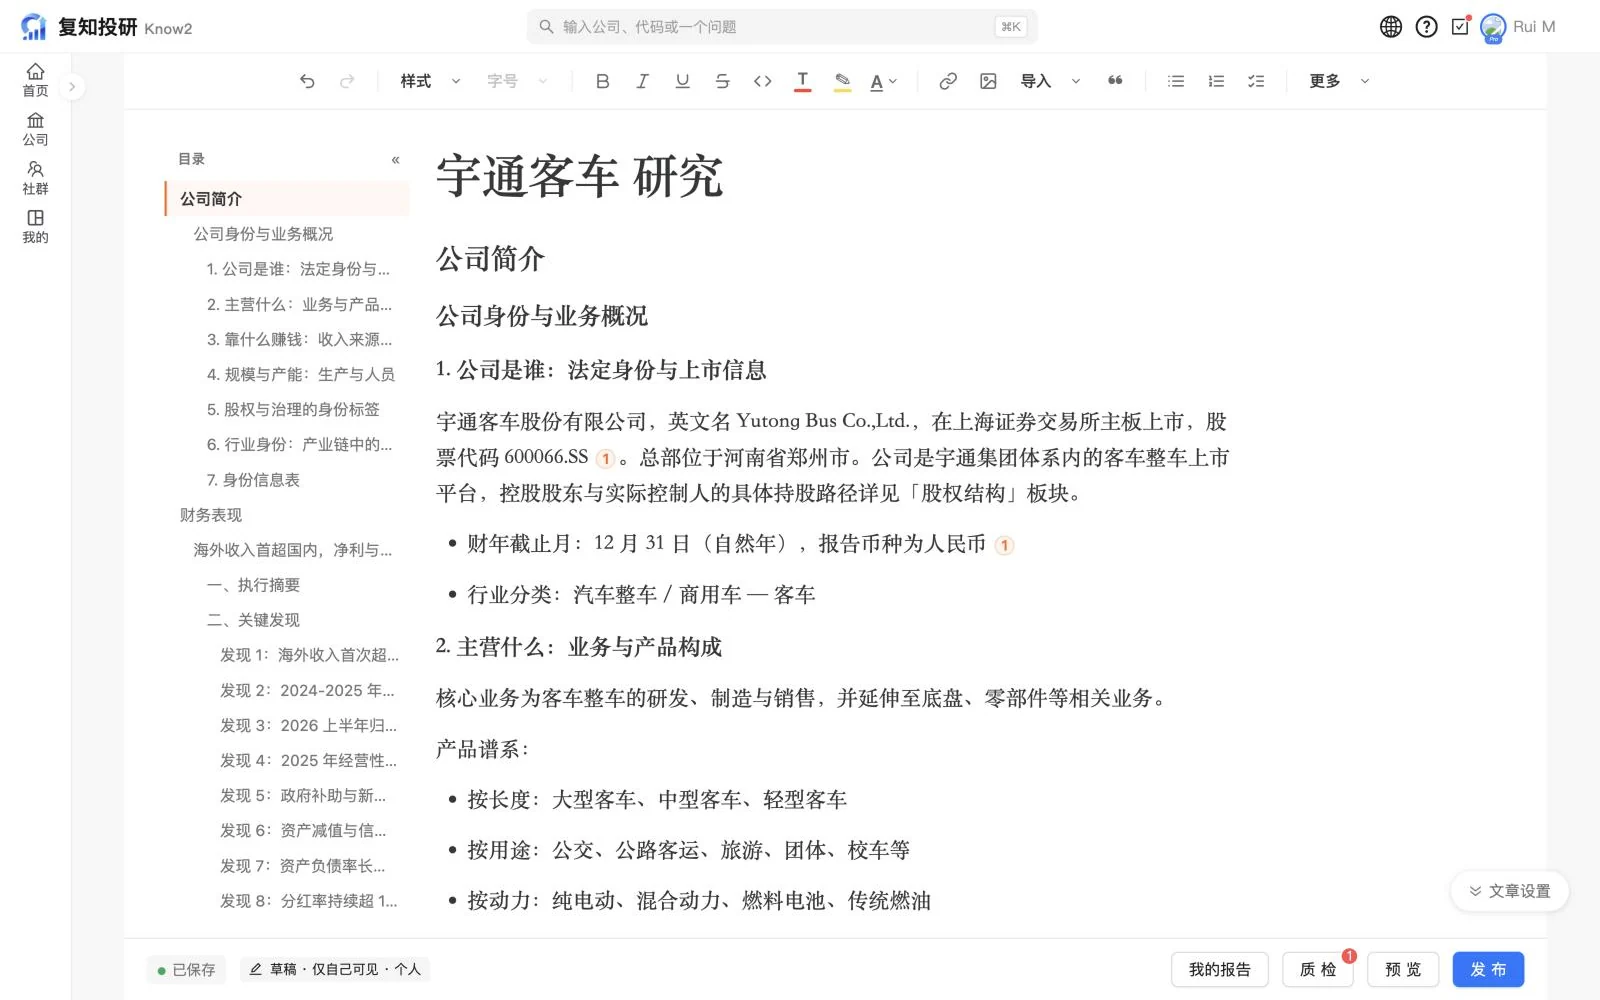Redo the last edit

[x=347, y=81]
